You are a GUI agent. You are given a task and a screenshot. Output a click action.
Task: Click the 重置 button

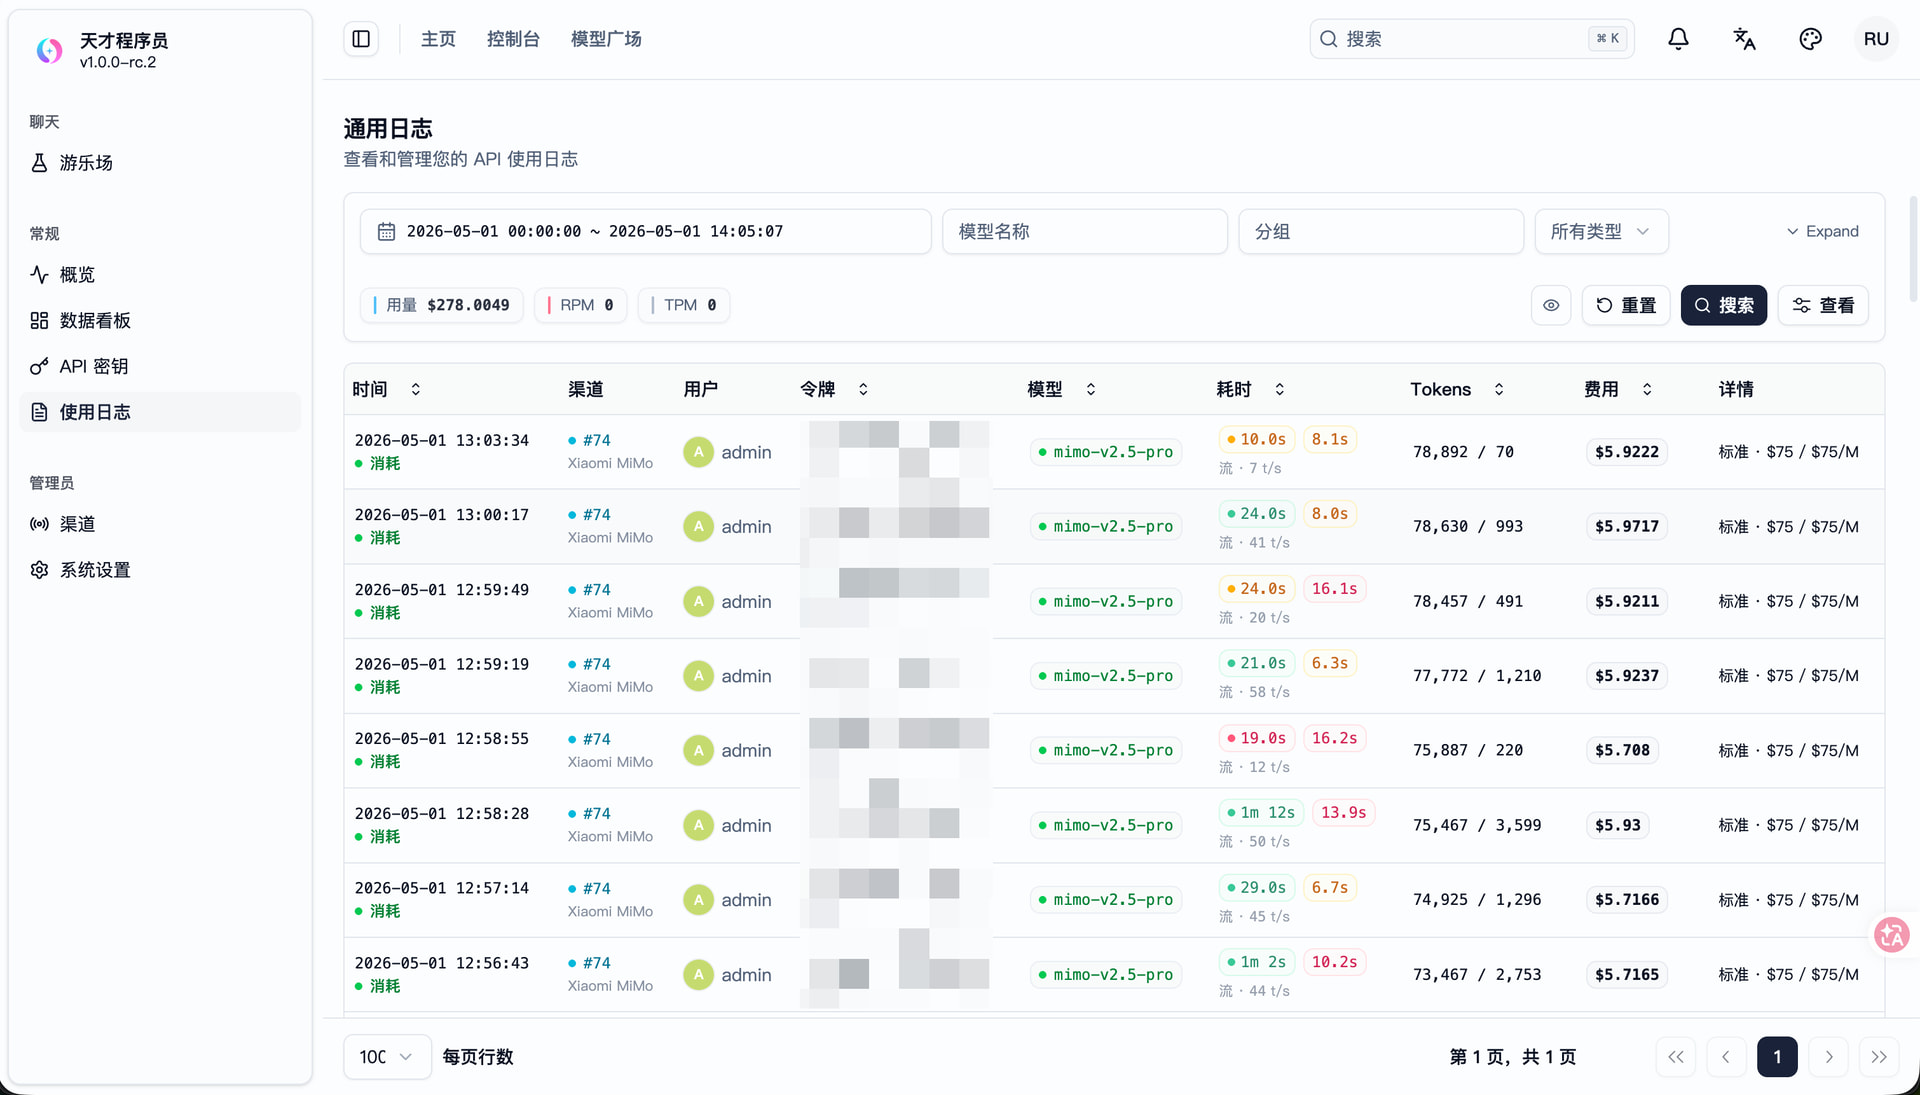click(1626, 305)
